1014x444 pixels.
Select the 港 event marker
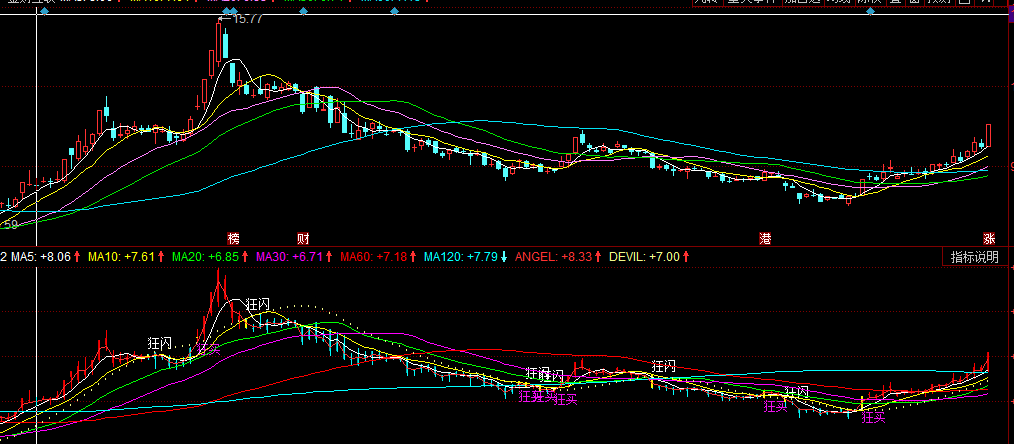[766, 239]
